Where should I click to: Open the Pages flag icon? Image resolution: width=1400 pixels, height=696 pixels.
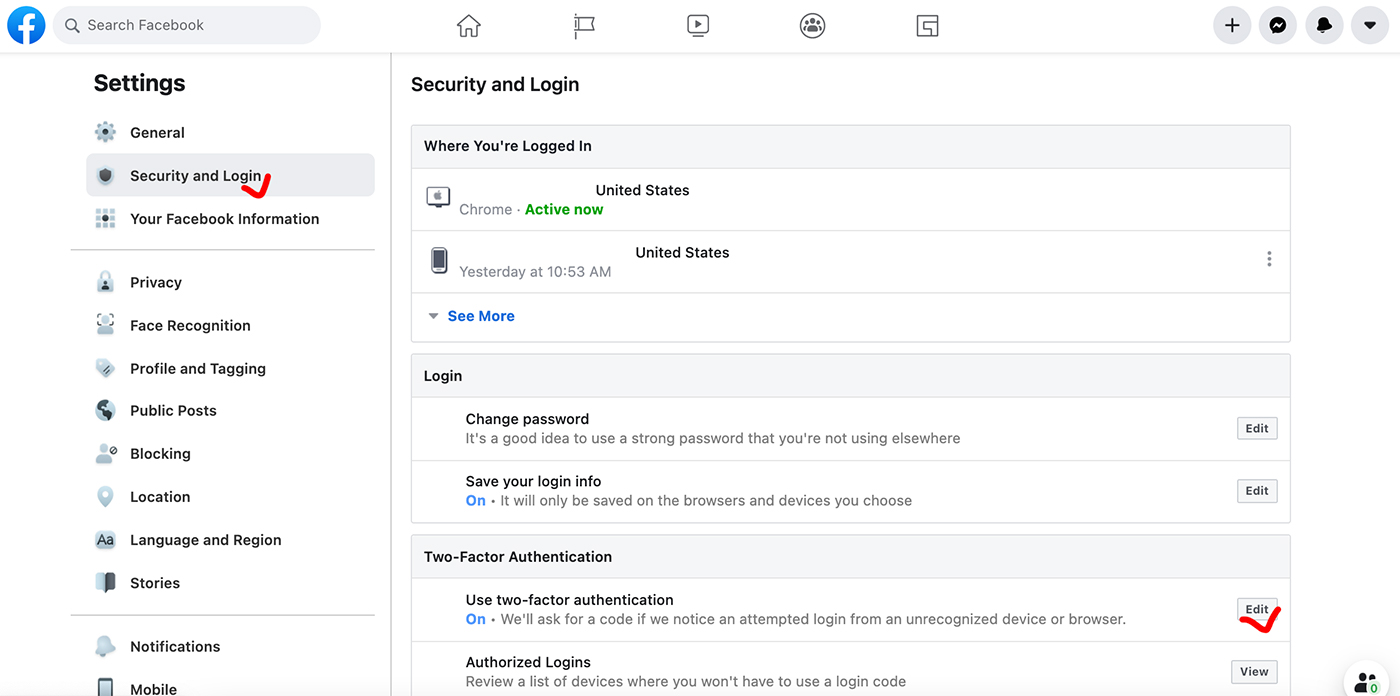[x=584, y=26]
